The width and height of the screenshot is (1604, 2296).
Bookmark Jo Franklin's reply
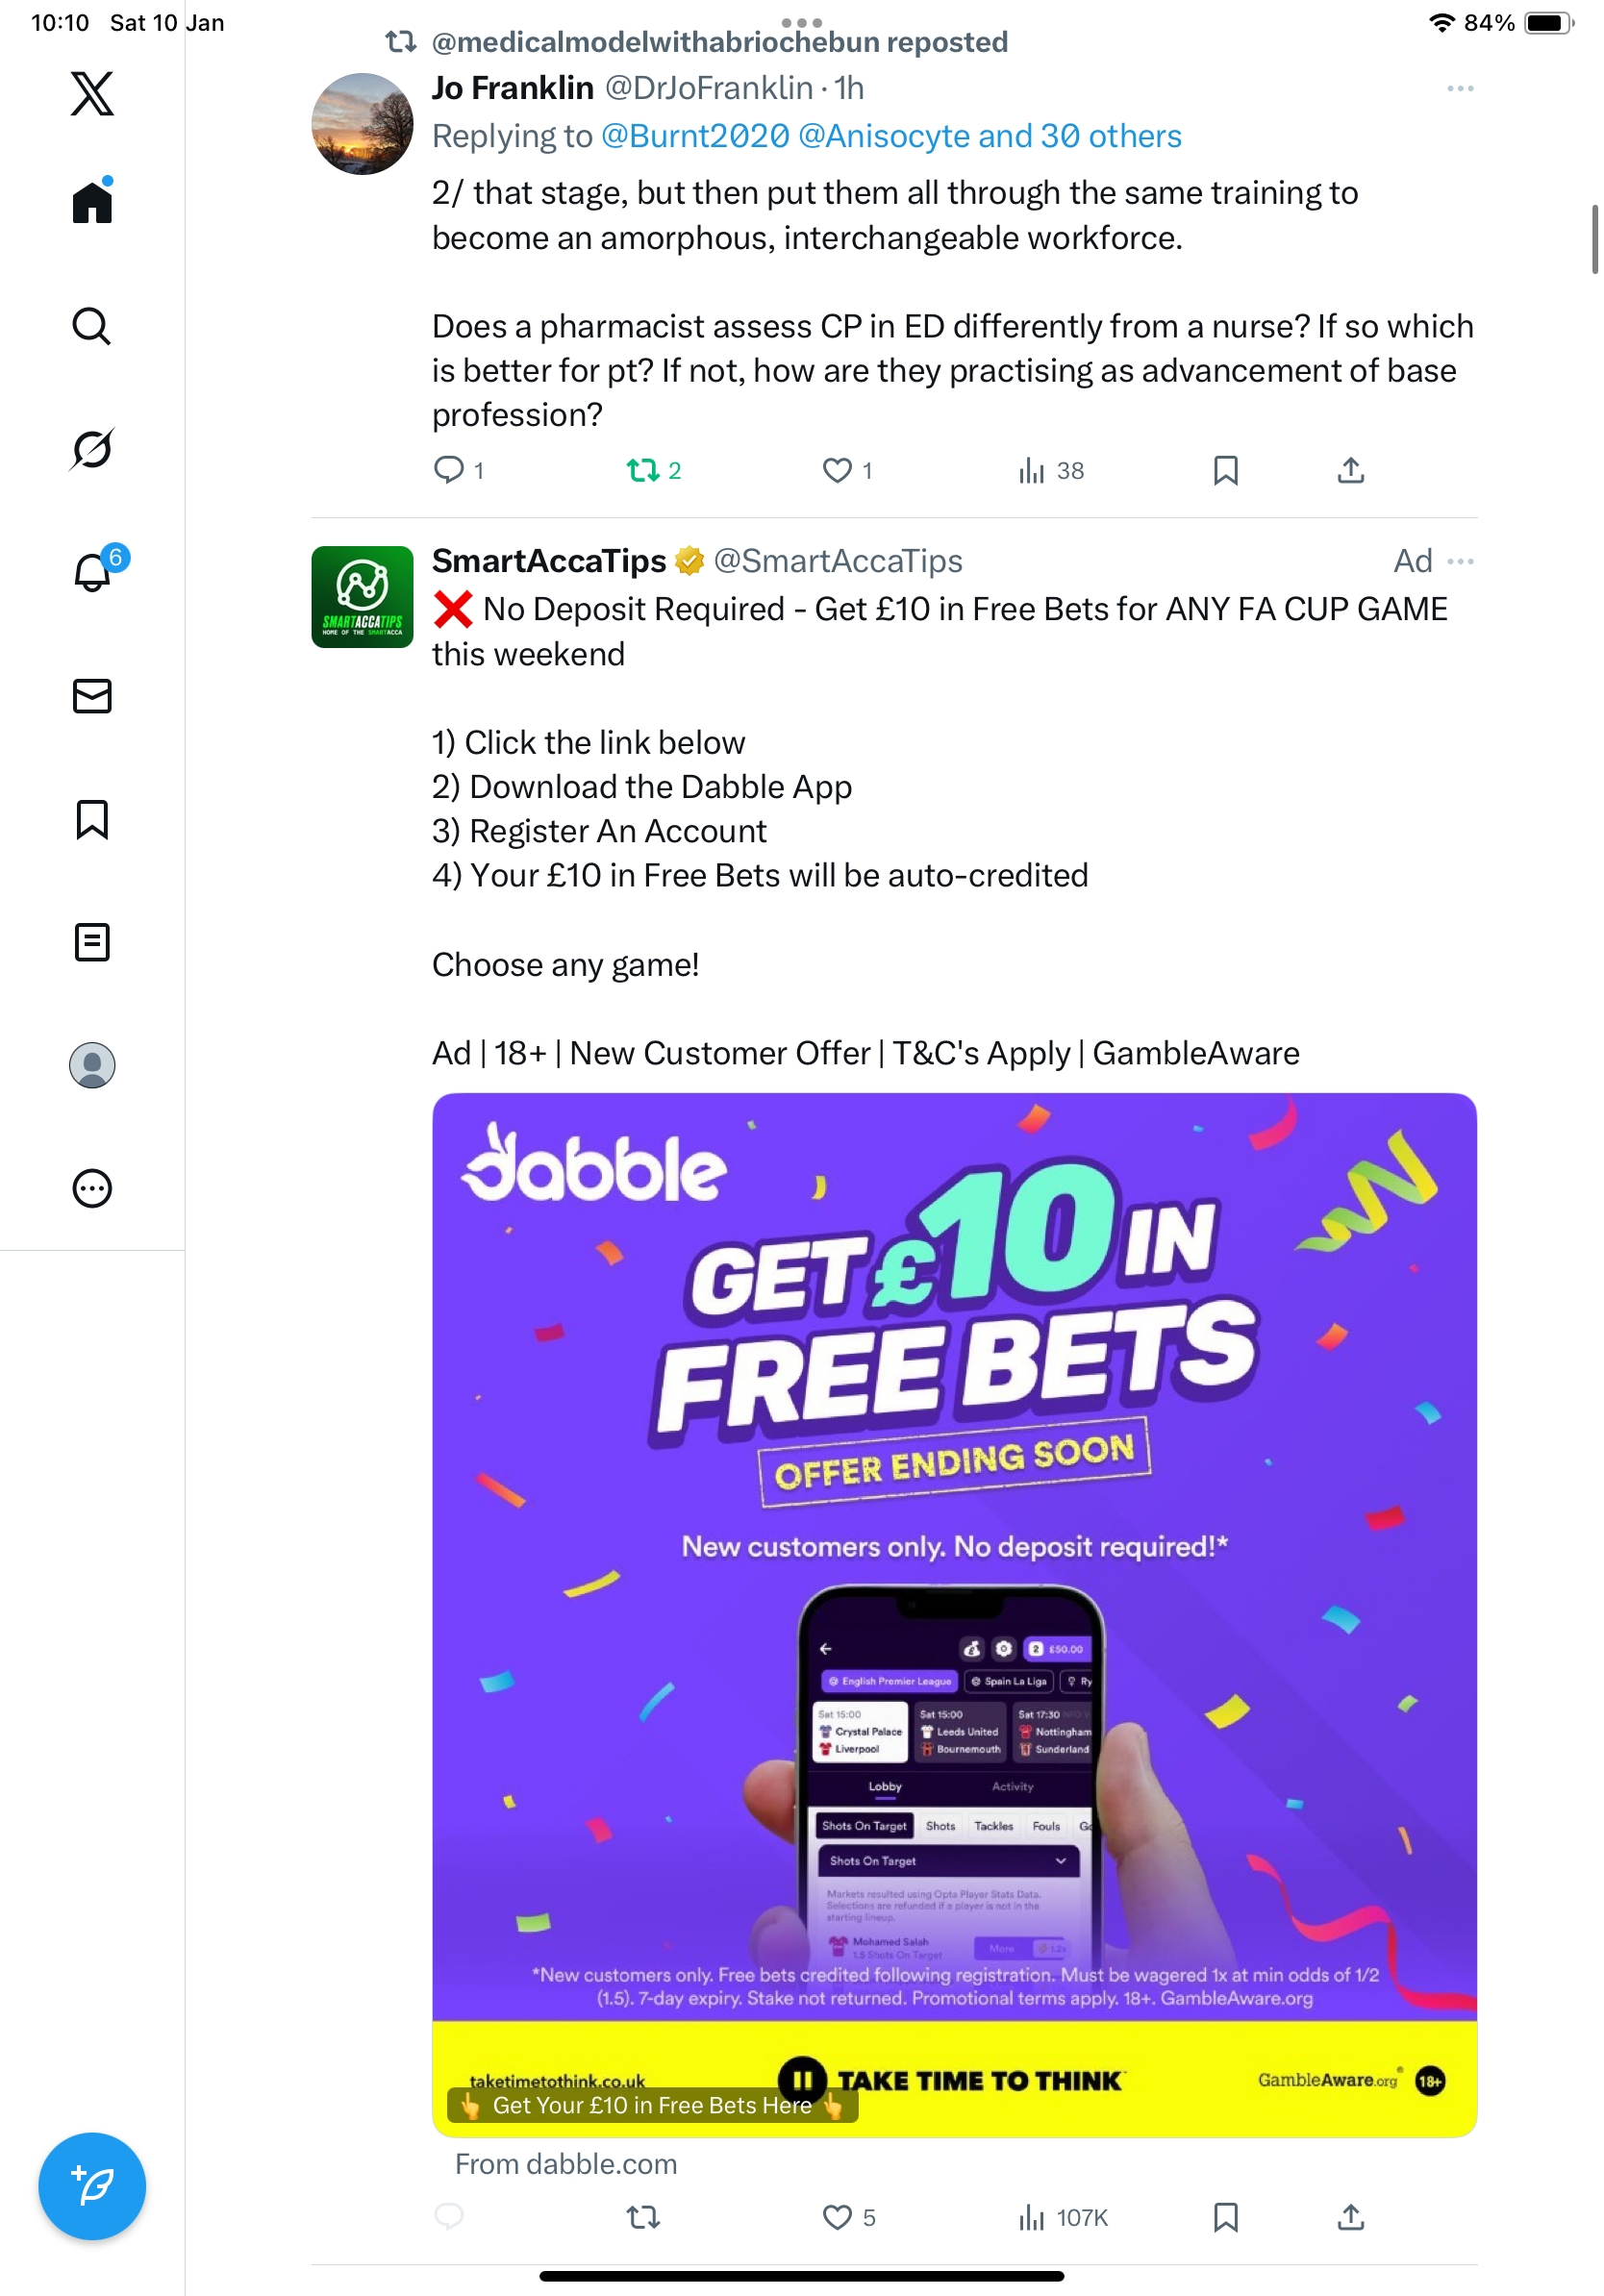click(1225, 470)
